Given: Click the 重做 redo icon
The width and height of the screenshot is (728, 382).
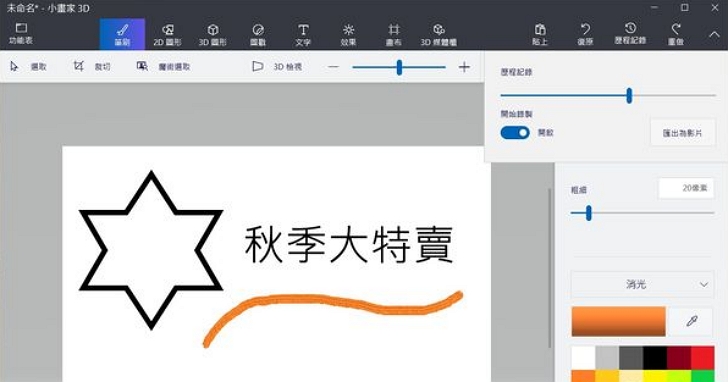Looking at the screenshot, I should [x=676, y=34].
